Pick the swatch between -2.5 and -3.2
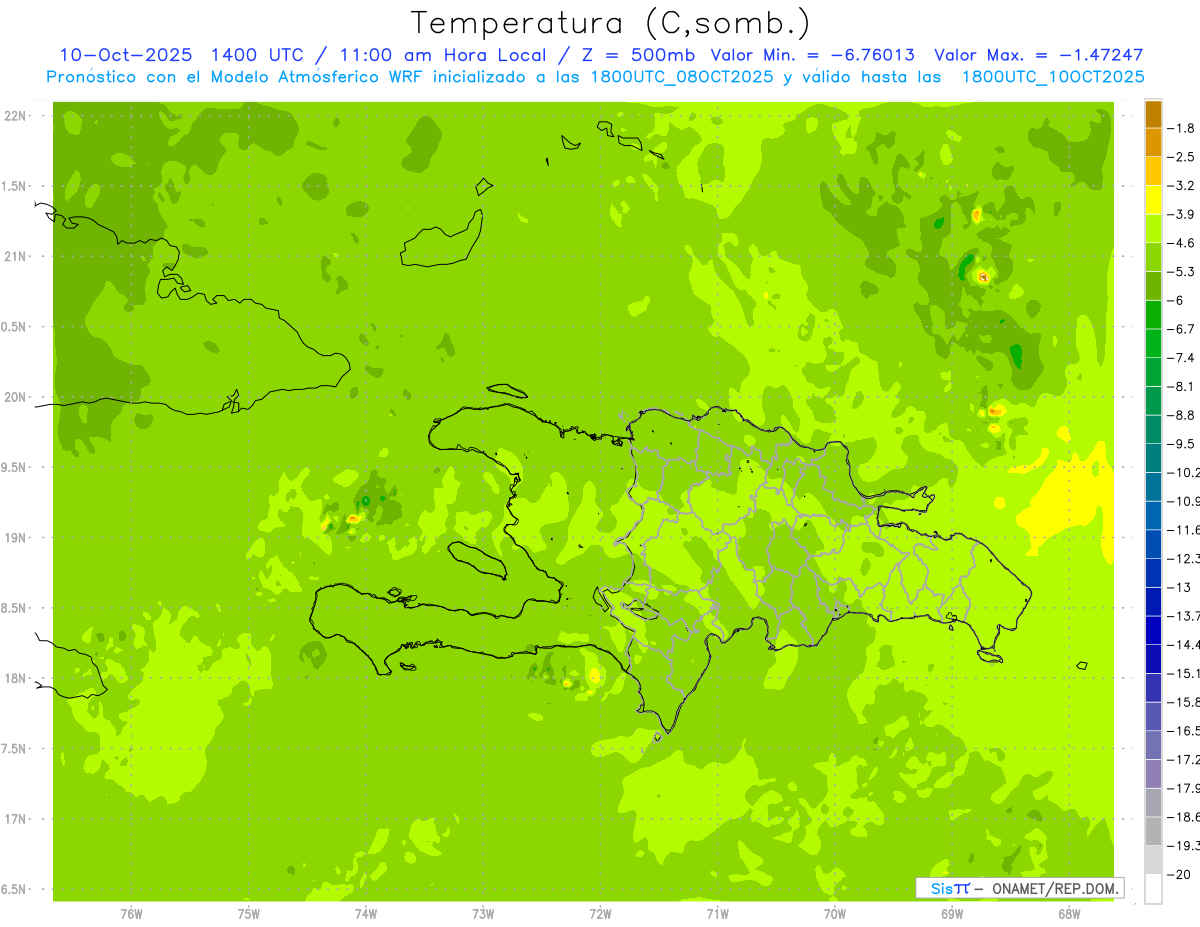The height and width of the screenshot is (927, 1200). tap(1153, 171)
